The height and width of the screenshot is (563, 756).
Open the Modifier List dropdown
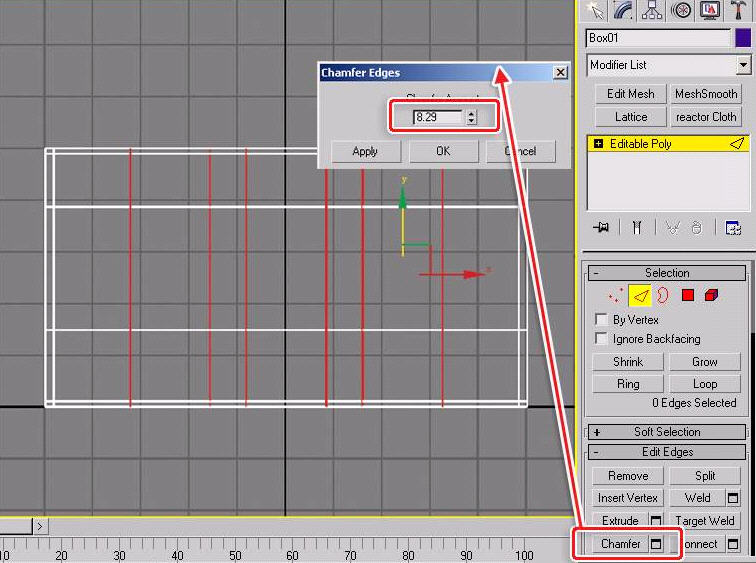tap(743, 65)
